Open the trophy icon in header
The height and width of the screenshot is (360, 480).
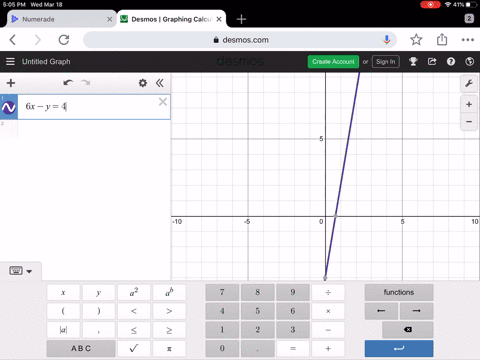pyautogui.click(x=413, y=62)
